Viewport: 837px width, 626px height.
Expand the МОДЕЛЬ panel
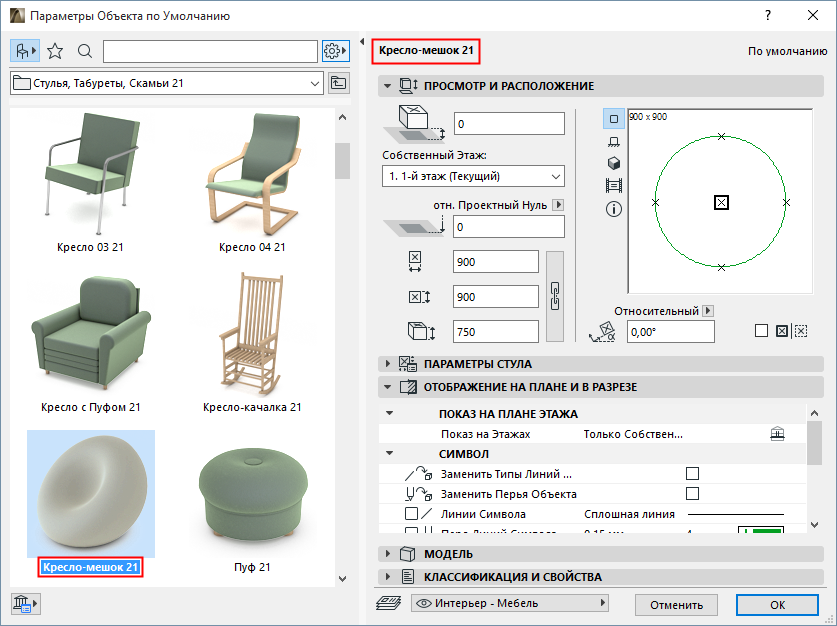(x=388, y=554)
